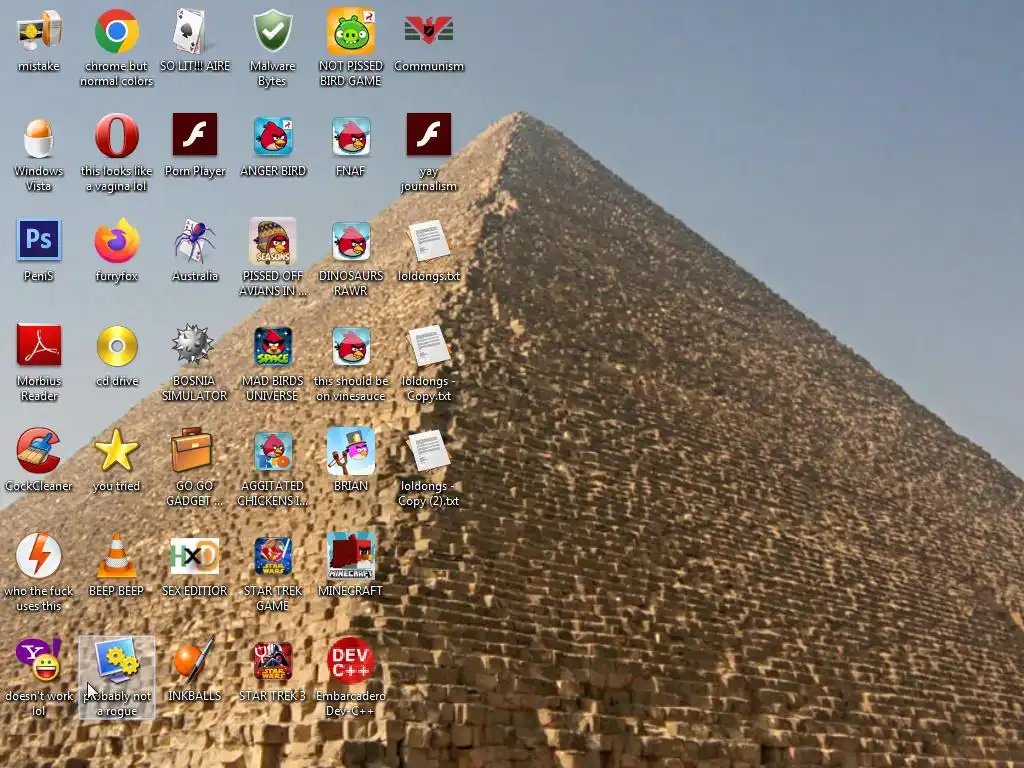
Task: Select the 'Porn Player' Flash icon
Action: (x=195, y=135)
